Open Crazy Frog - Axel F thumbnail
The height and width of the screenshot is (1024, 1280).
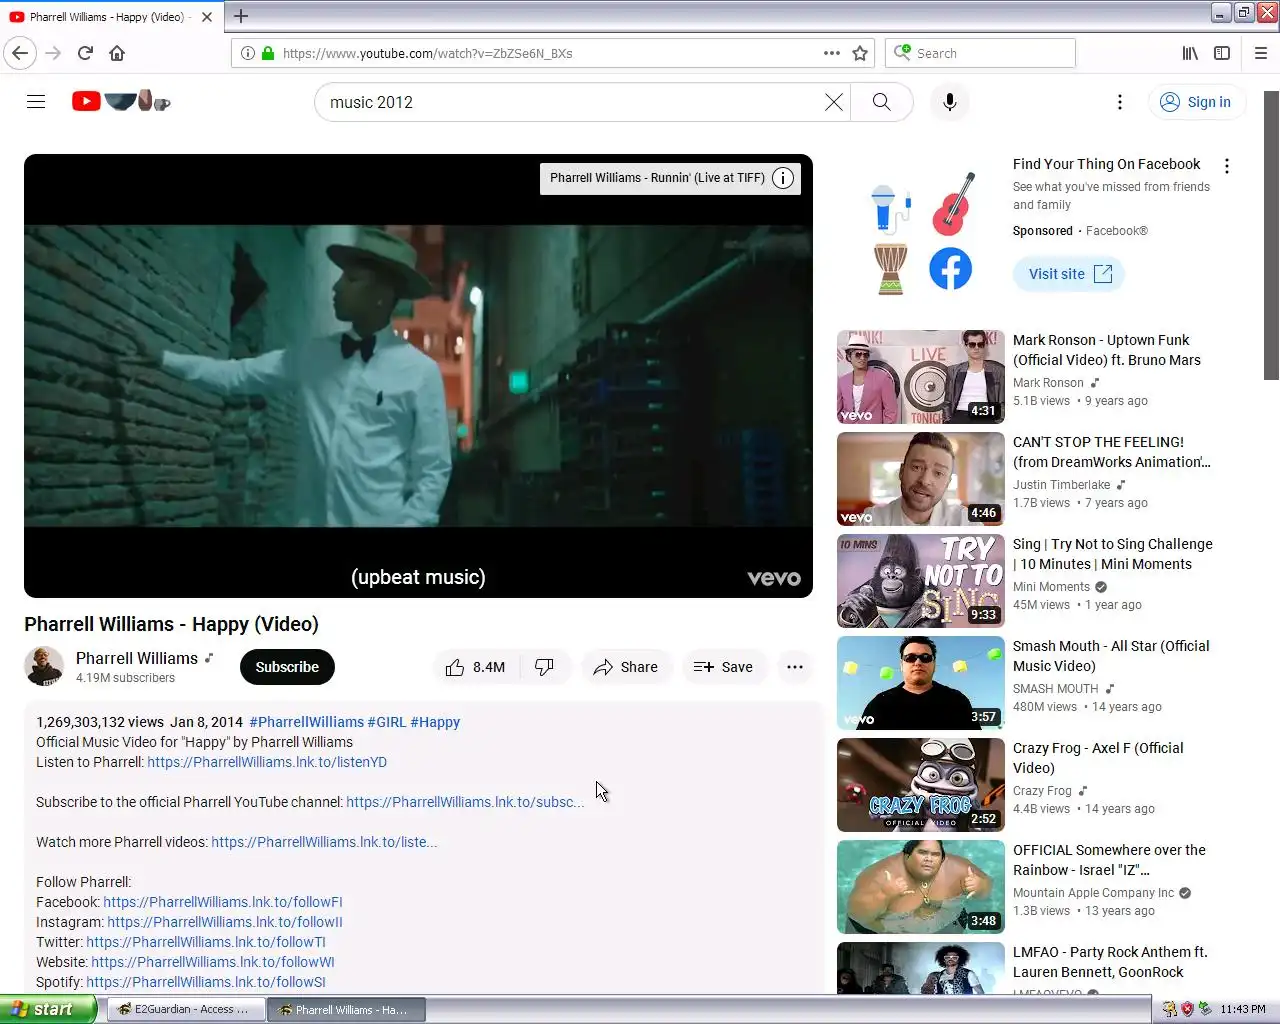point(920,785)
